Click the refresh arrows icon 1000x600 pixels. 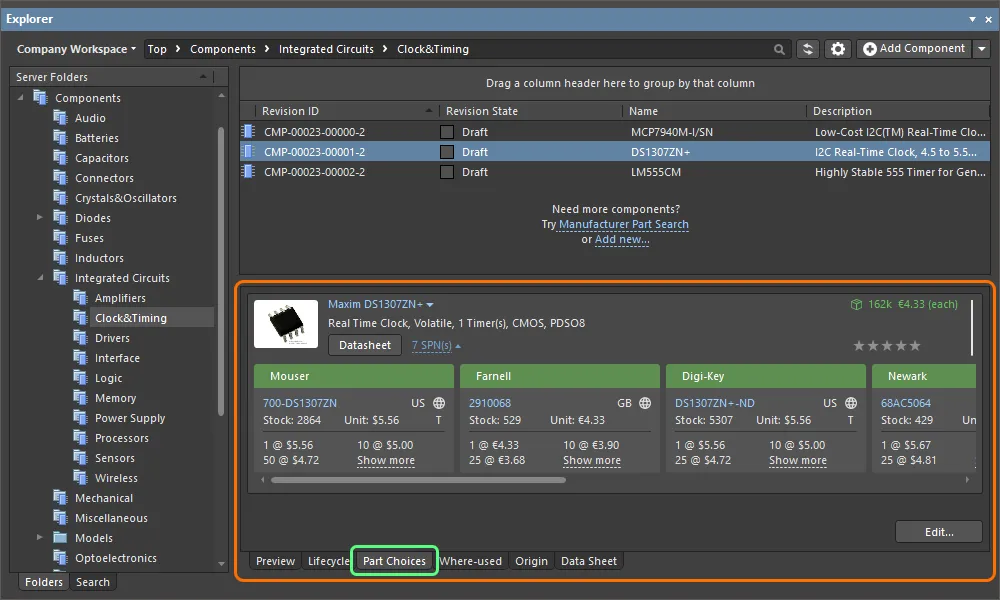click(x=807, y=49)
